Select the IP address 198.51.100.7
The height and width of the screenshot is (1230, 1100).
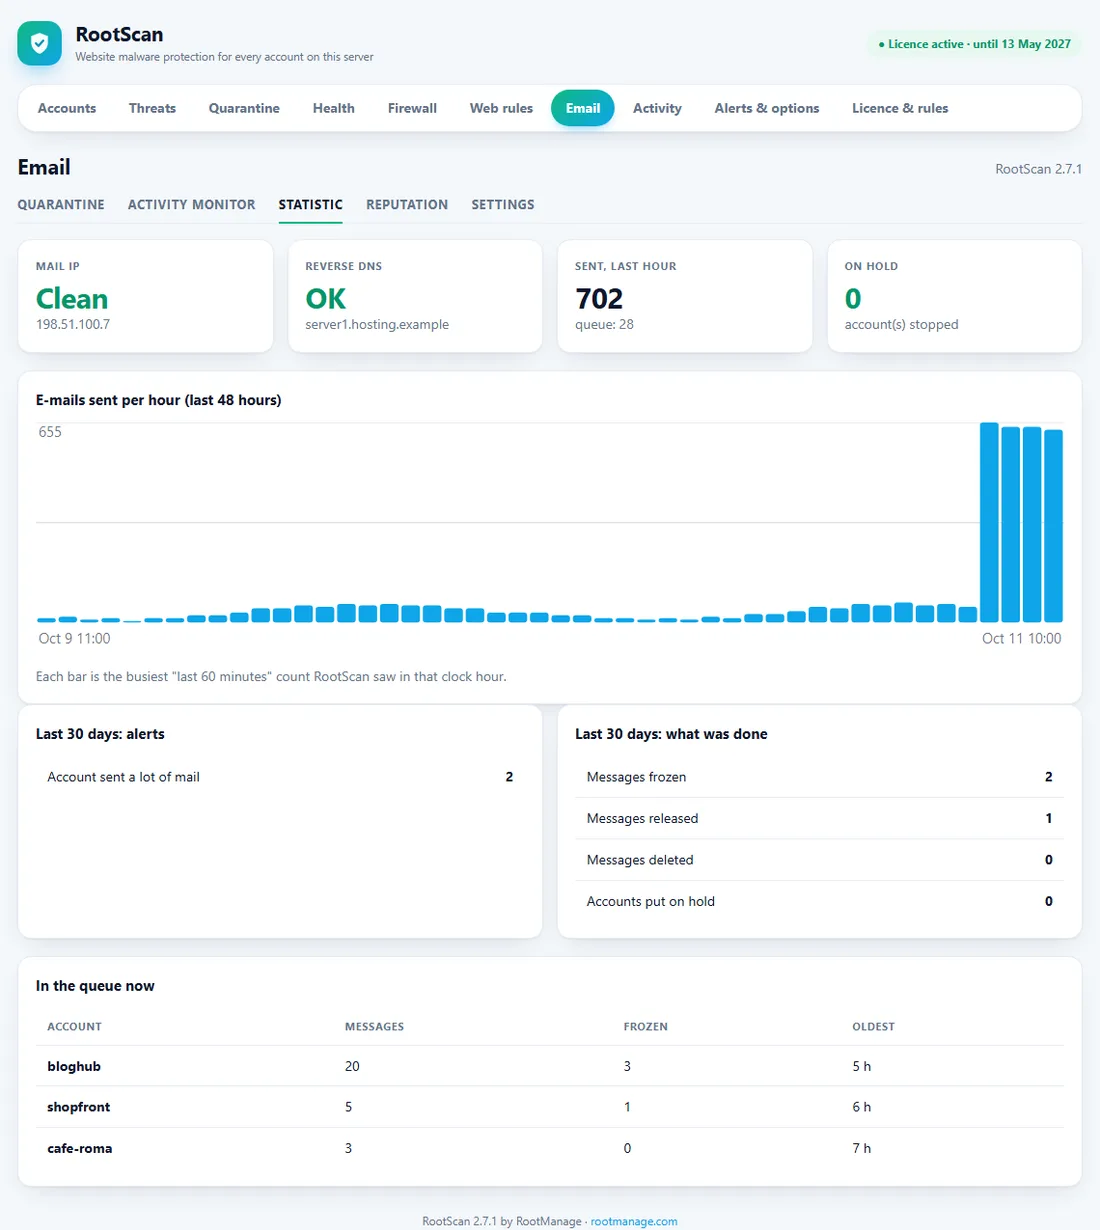[x=73, y=324]
